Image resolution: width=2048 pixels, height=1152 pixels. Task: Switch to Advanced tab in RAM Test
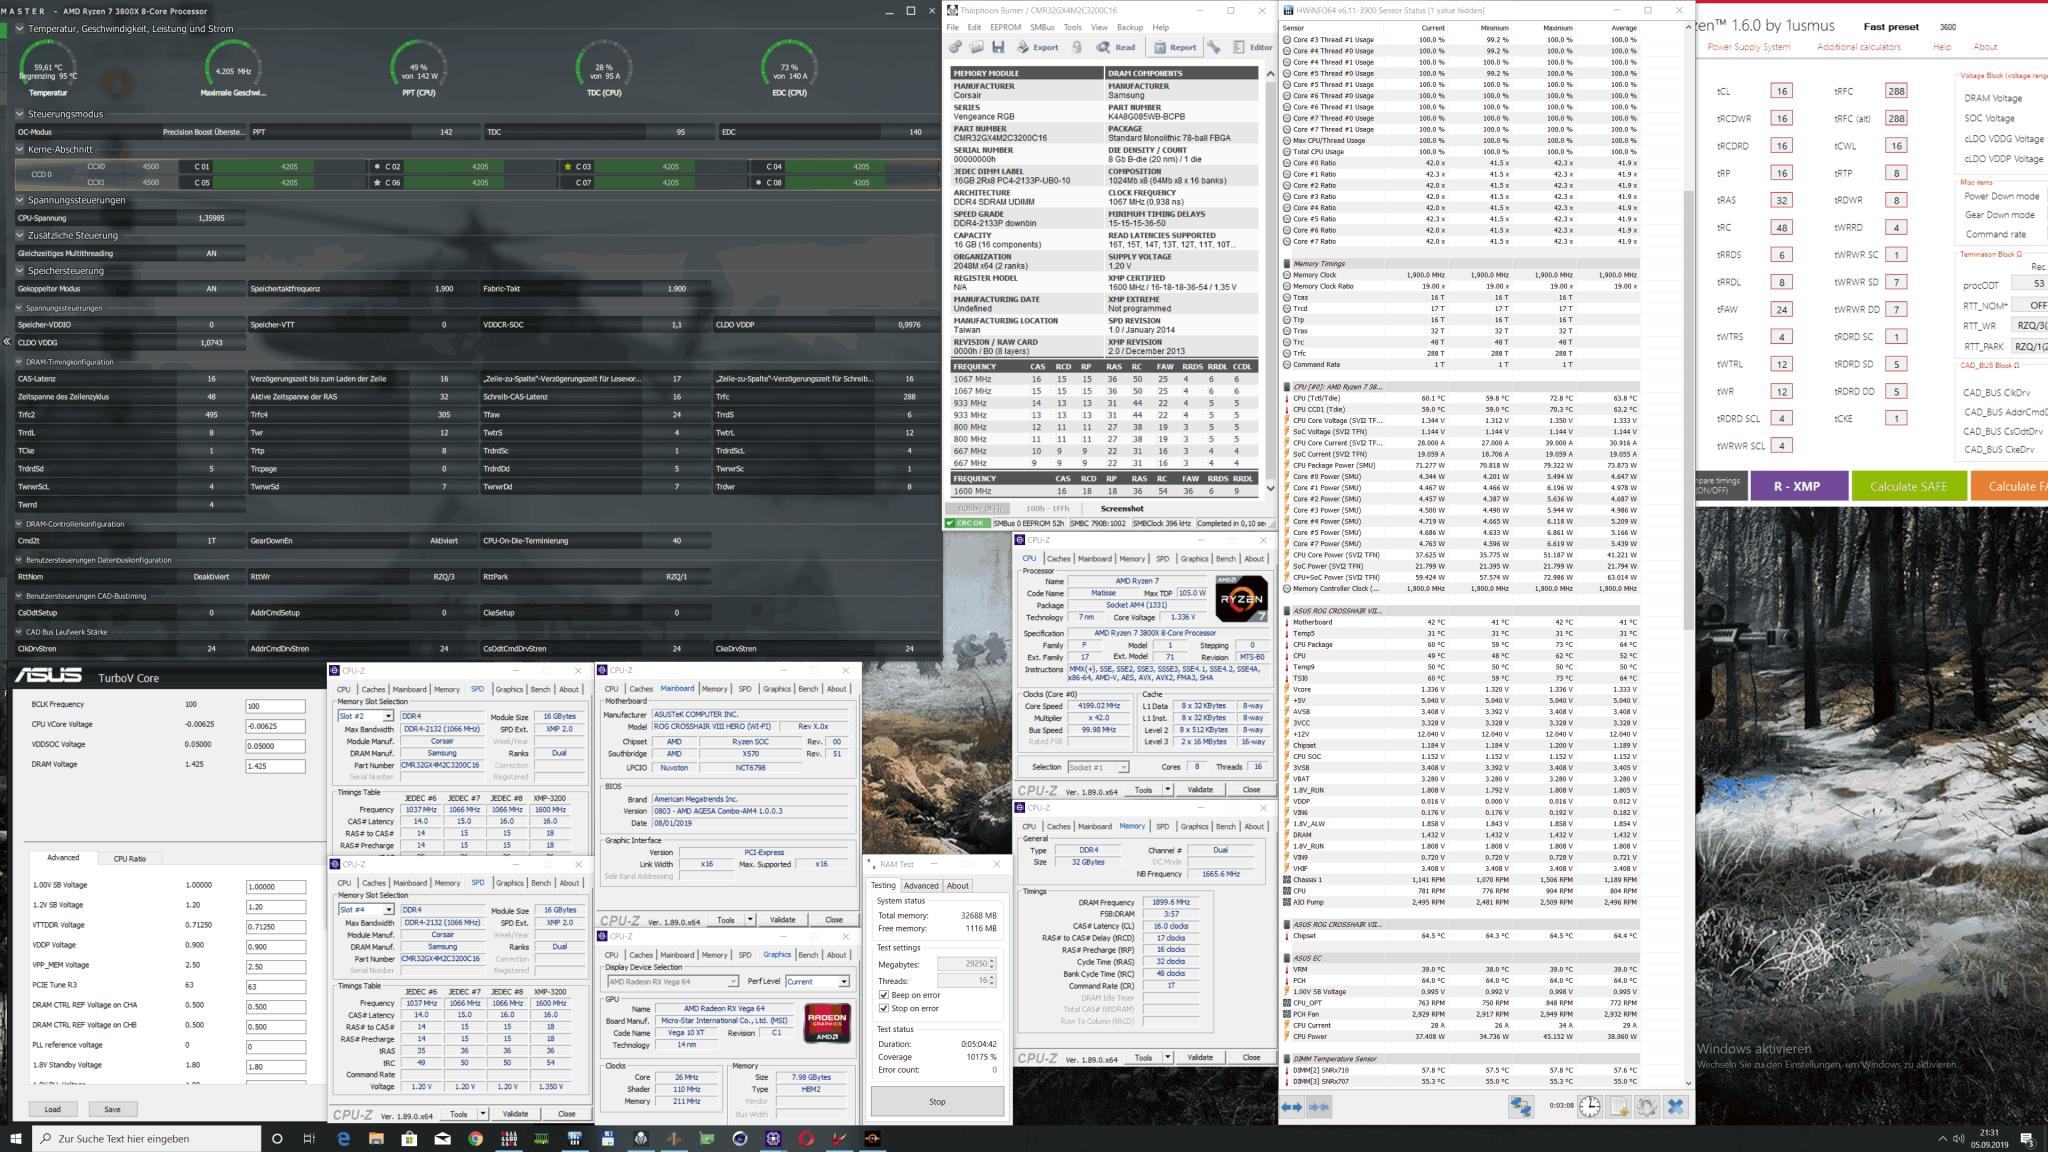921,885
